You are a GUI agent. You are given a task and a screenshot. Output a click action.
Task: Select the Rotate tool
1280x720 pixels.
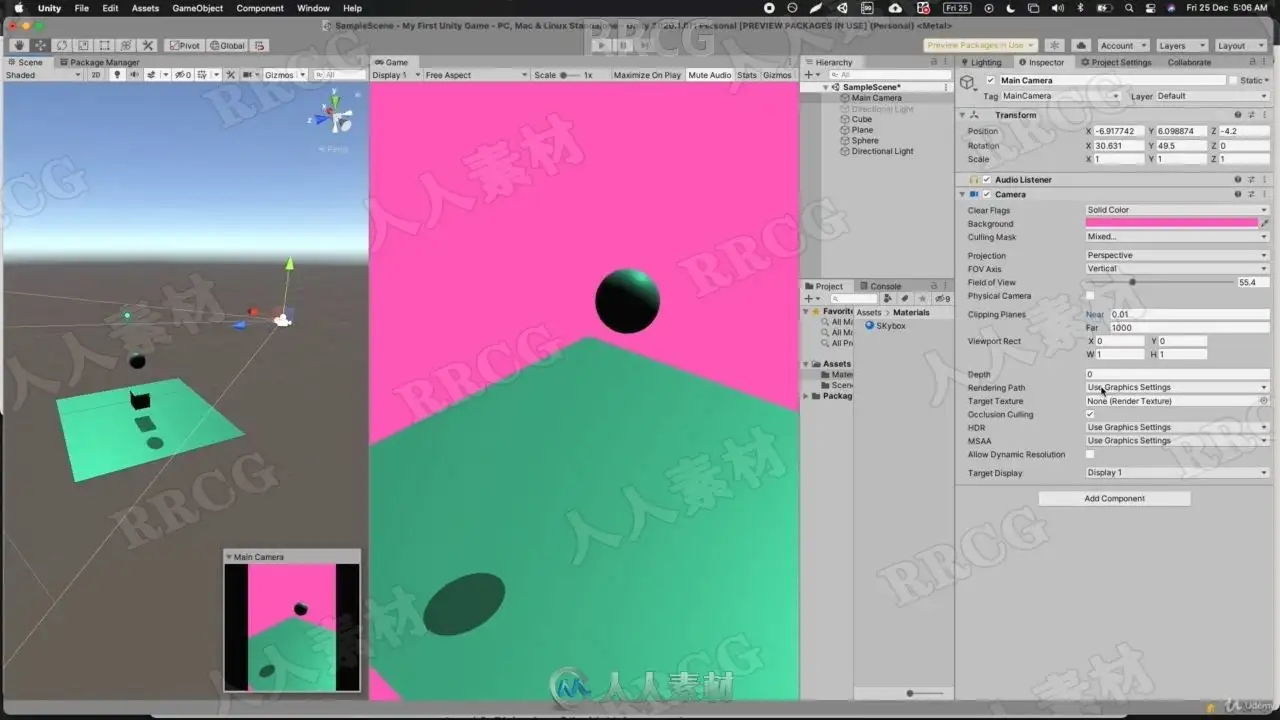click(x=62, y=45)
